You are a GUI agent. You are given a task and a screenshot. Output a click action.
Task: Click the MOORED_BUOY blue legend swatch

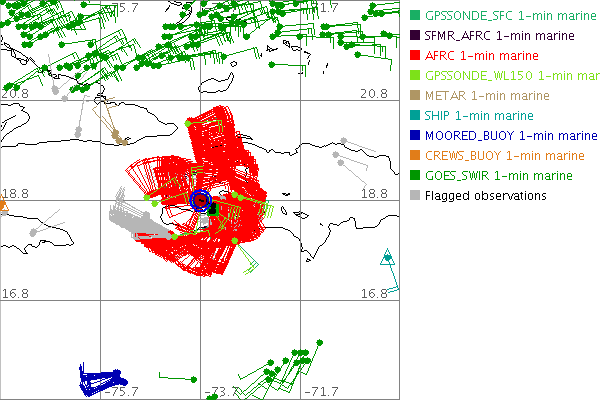pos(414,136)
